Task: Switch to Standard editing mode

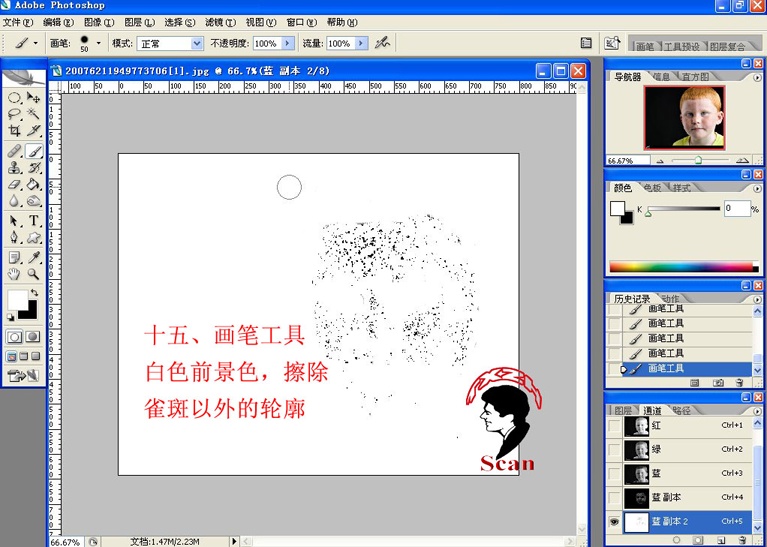Action: [x=14, y=337]
